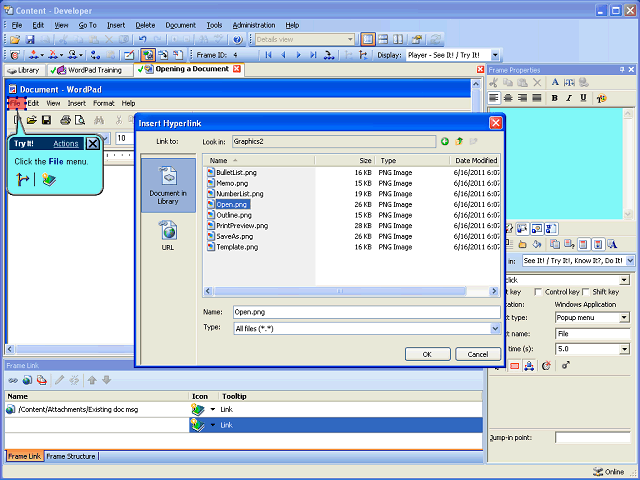This screenshot has height=480, width=640.
Task: Open the mouse click action dropdown
Action: (x=624, y=280)
